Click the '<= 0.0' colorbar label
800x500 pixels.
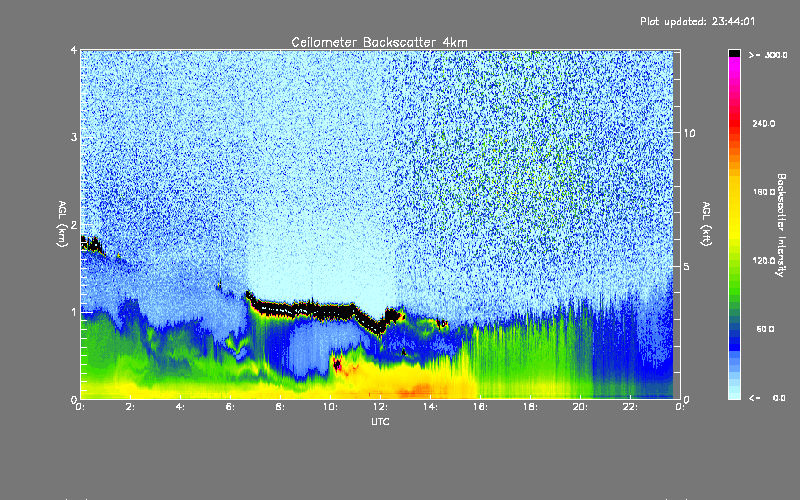pos(768,398)
